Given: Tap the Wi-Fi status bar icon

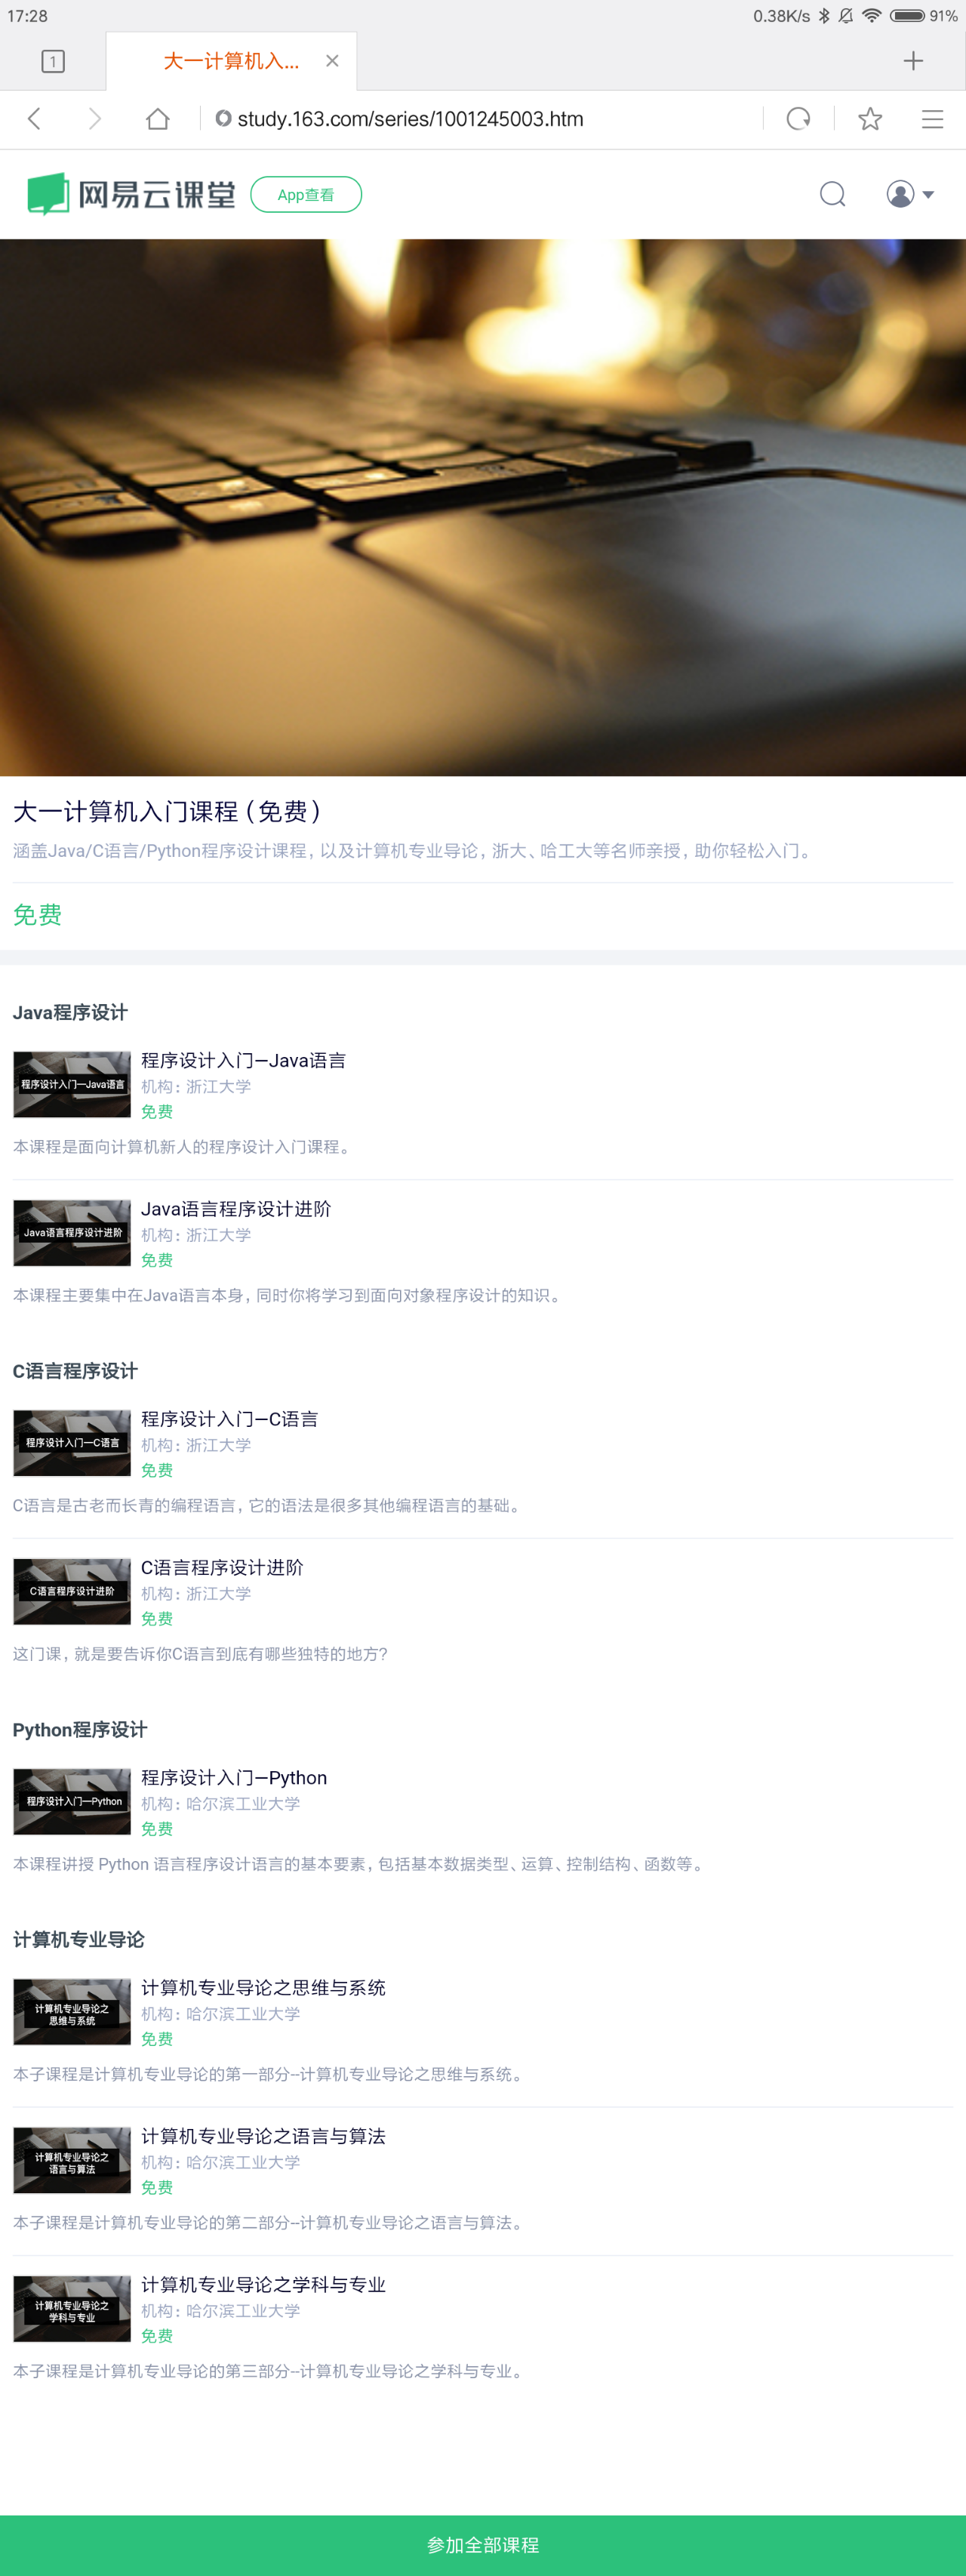Looking at the screenshot, I should [871, 15].
